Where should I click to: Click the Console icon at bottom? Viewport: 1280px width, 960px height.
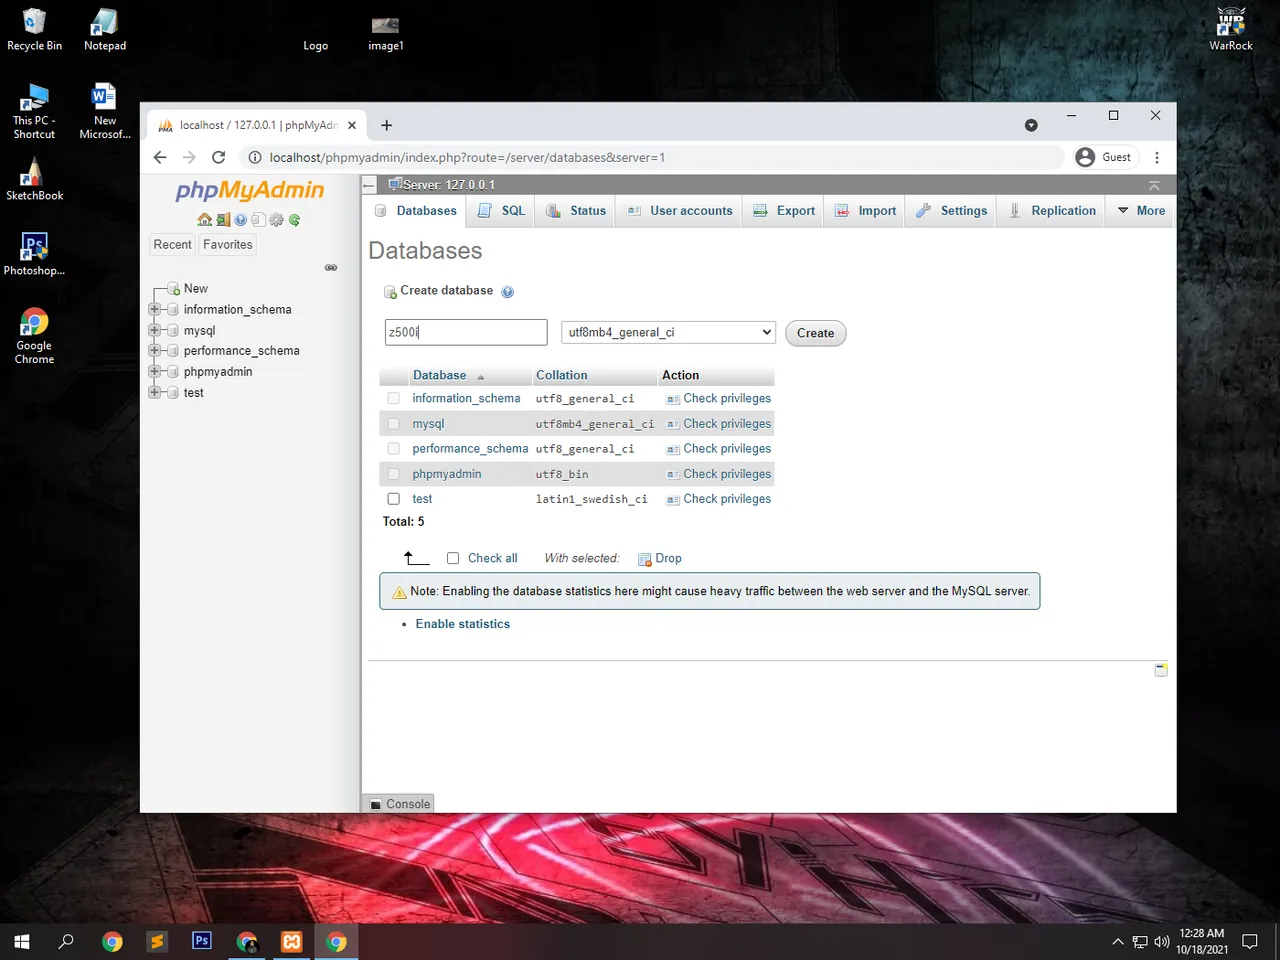point(376,804)
